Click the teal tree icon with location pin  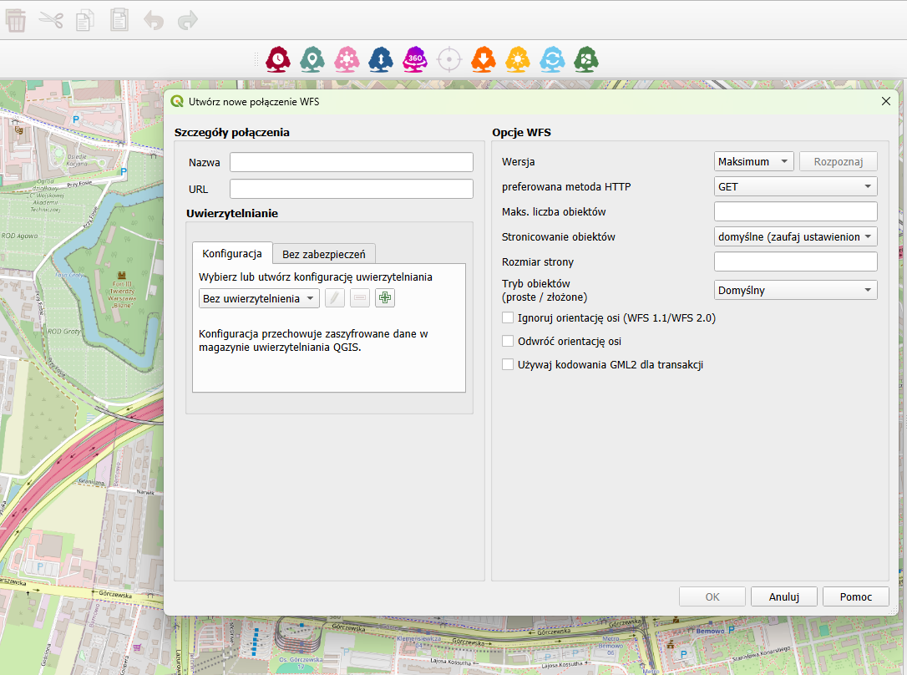[x=312, y=60]
